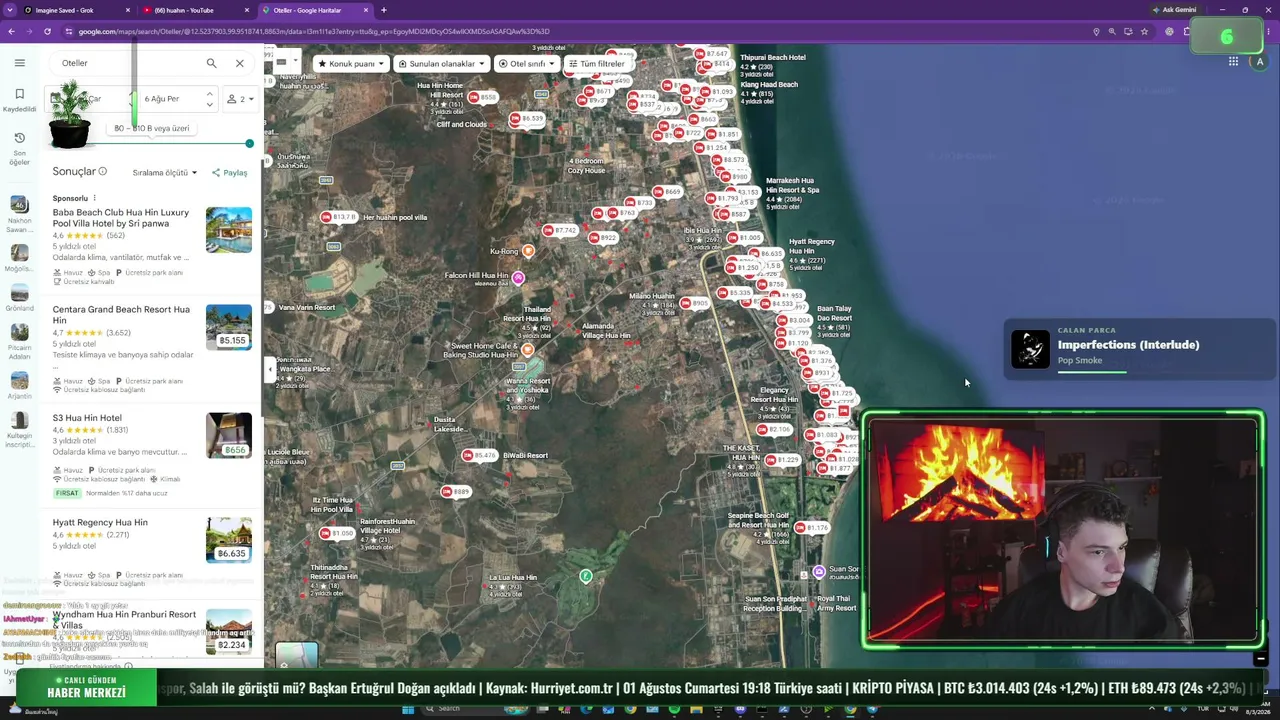
Task: Open Baba Beach Club Hua Hin listing
Action: pos(121,218)
